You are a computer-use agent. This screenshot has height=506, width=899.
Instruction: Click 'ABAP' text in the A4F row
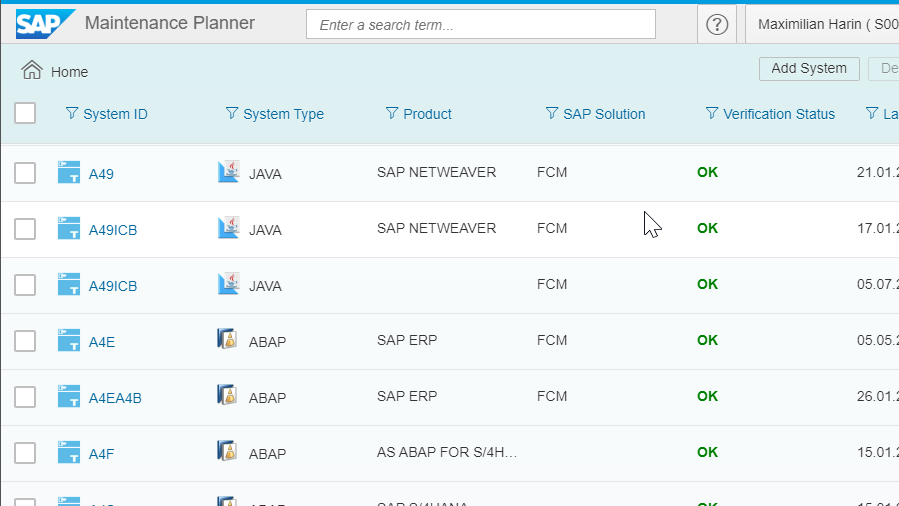tap(267, 454)
